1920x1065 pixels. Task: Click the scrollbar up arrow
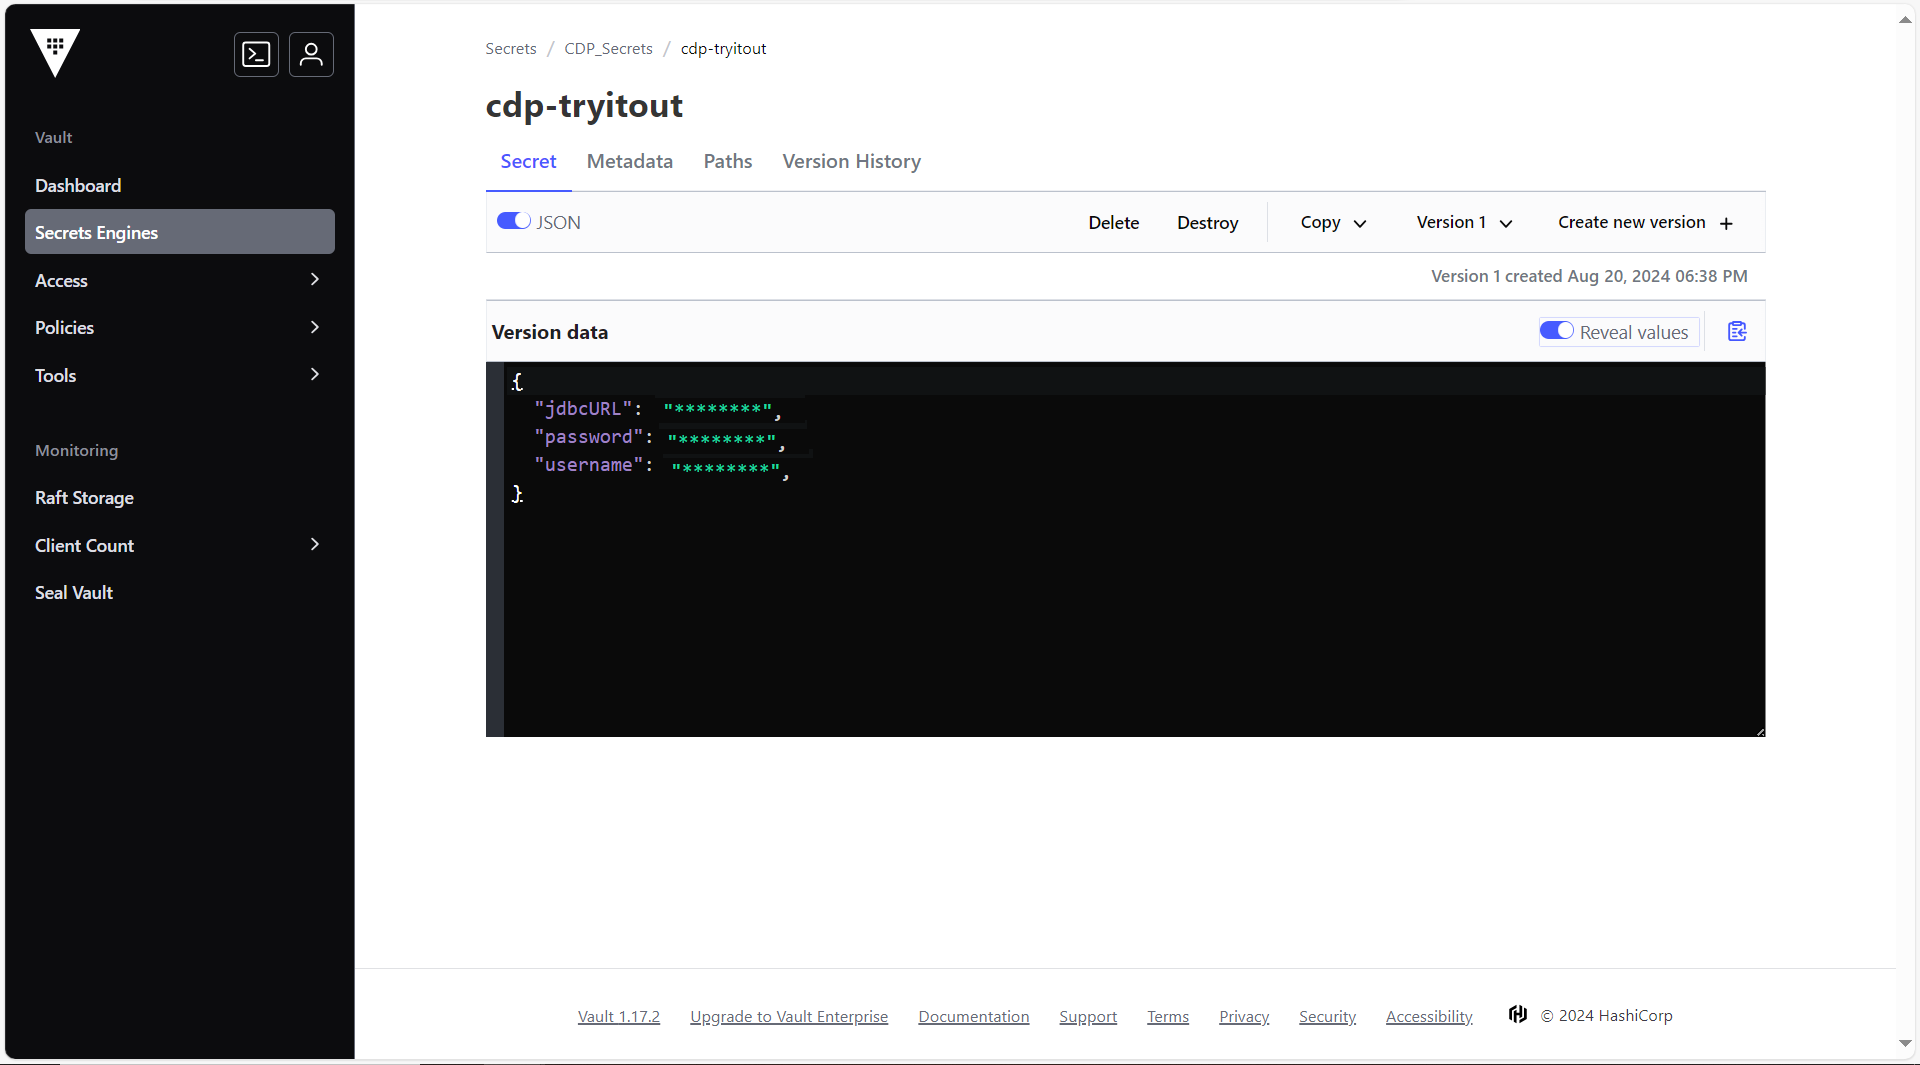[1905, 20]
